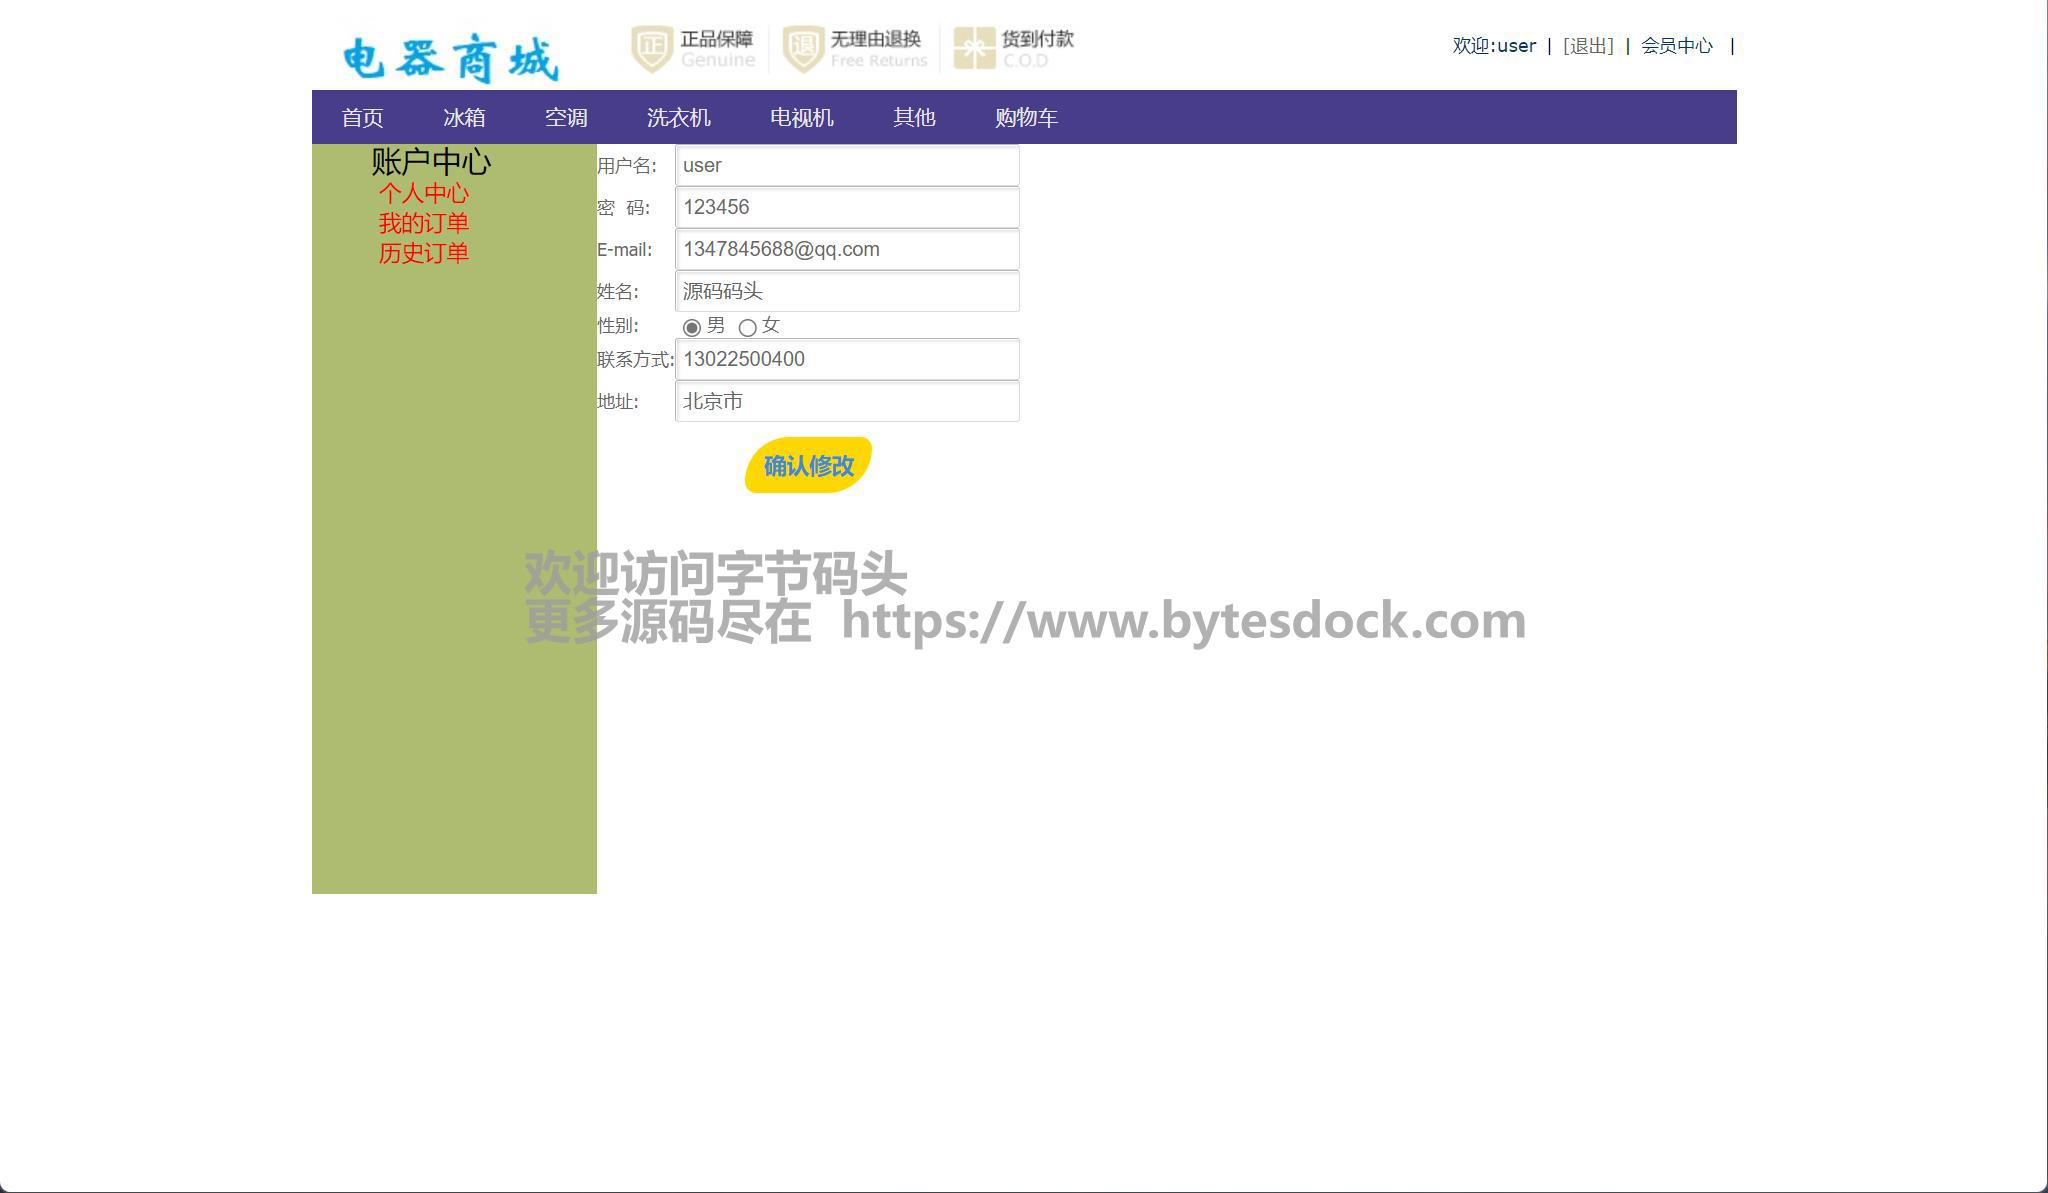Open the 空调 category menu item
Viewport: 2048px width, 1193px height.
click(x=566, y=118)
